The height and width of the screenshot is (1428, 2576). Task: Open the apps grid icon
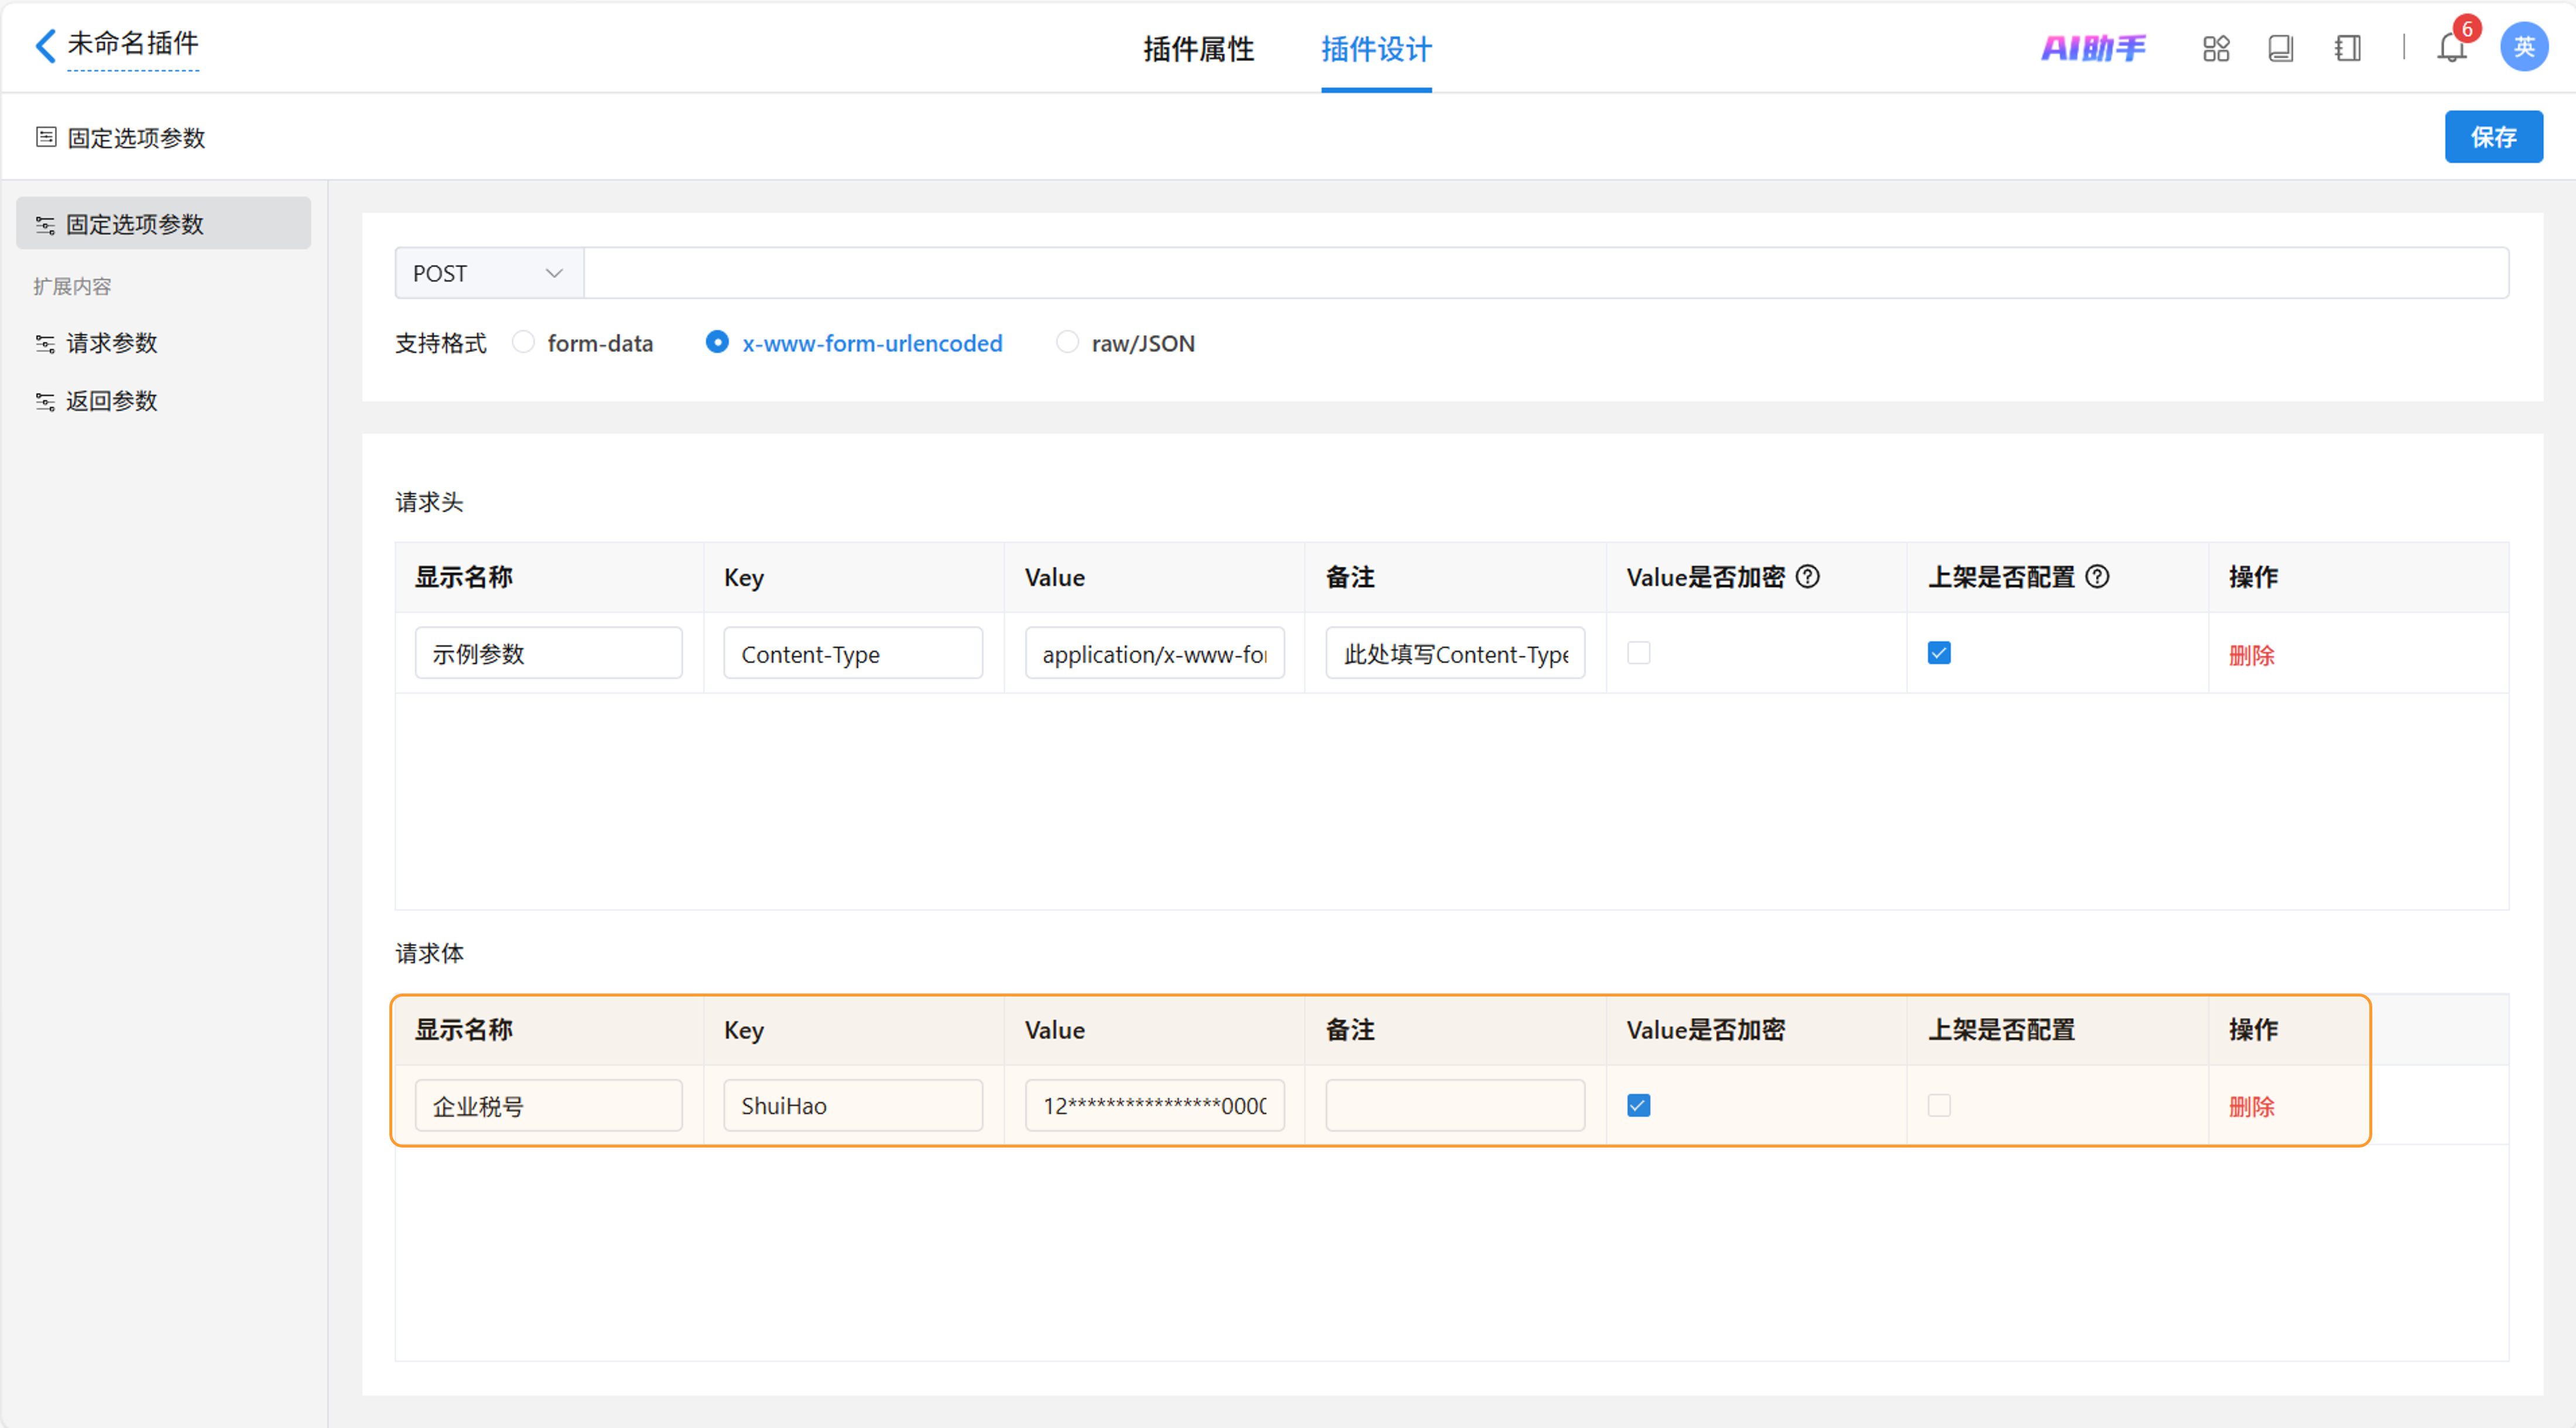click(x=2216, y=48)
